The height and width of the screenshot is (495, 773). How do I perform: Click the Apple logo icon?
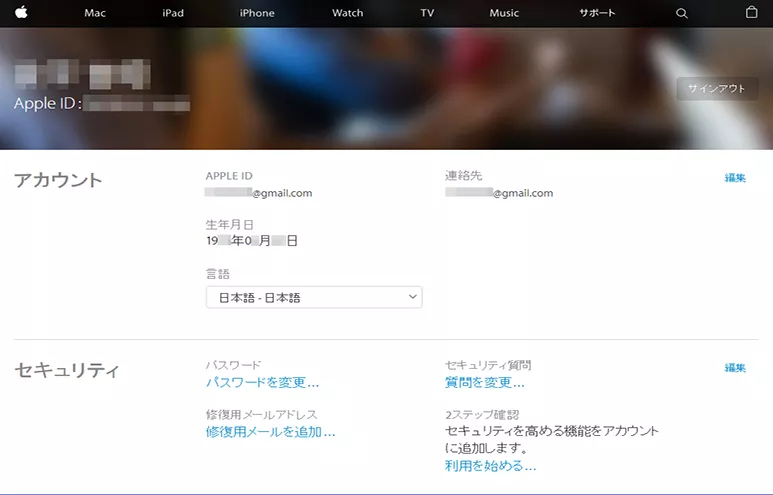(x=20, y=13)
